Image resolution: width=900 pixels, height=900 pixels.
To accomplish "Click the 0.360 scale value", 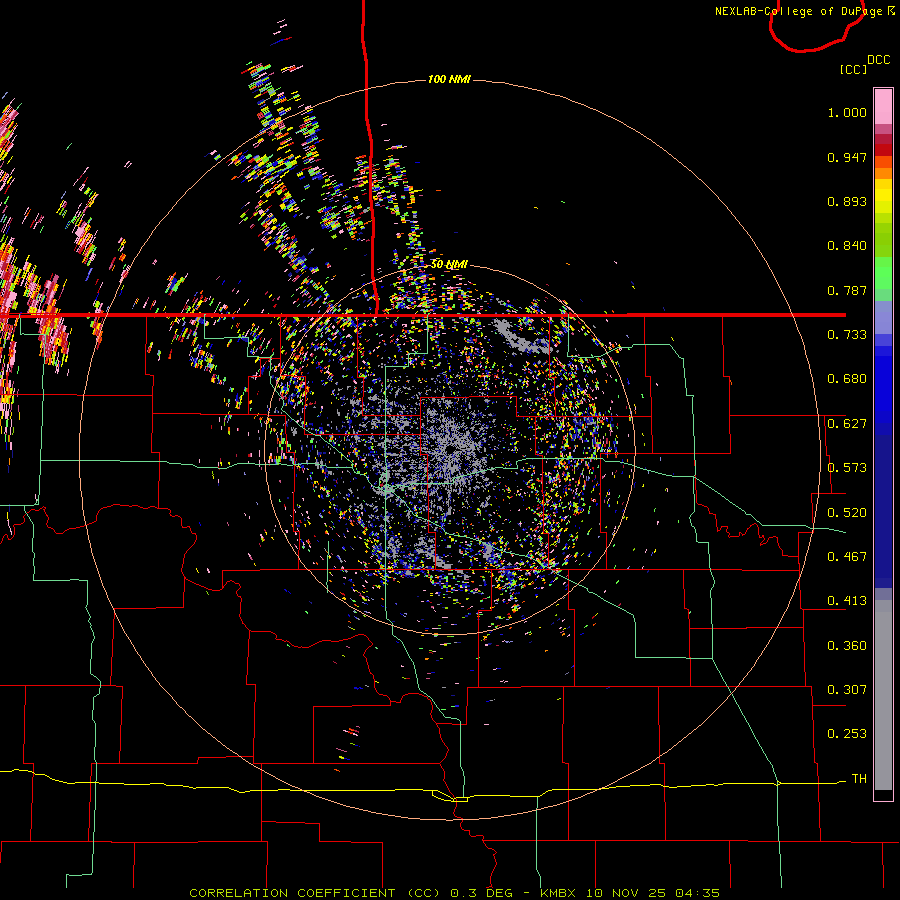I will coord(847,646).
